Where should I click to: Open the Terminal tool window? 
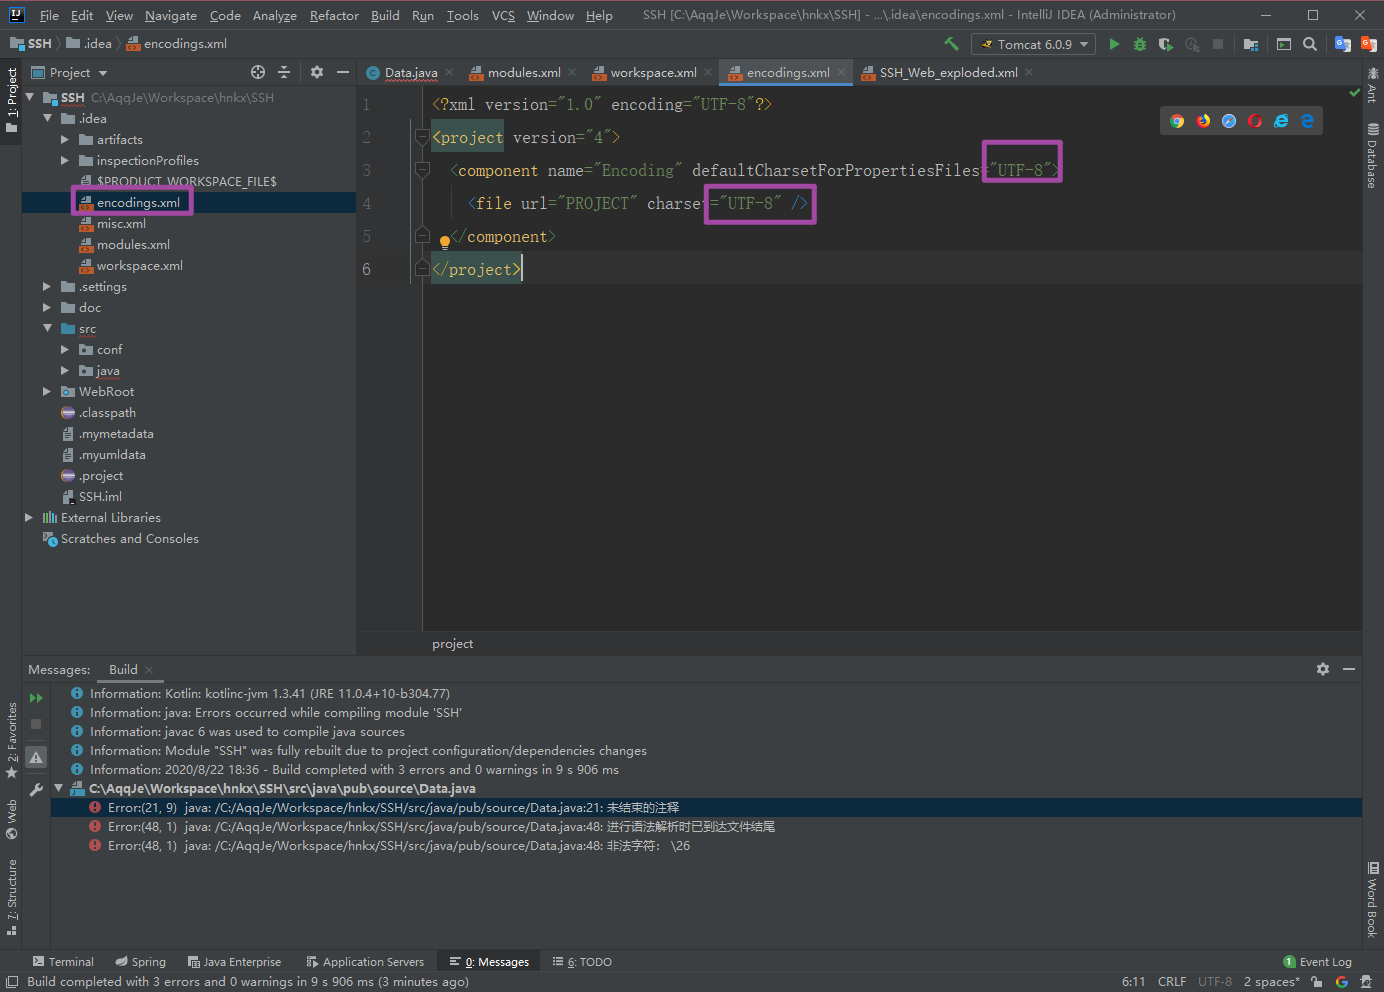click(63, 962)
